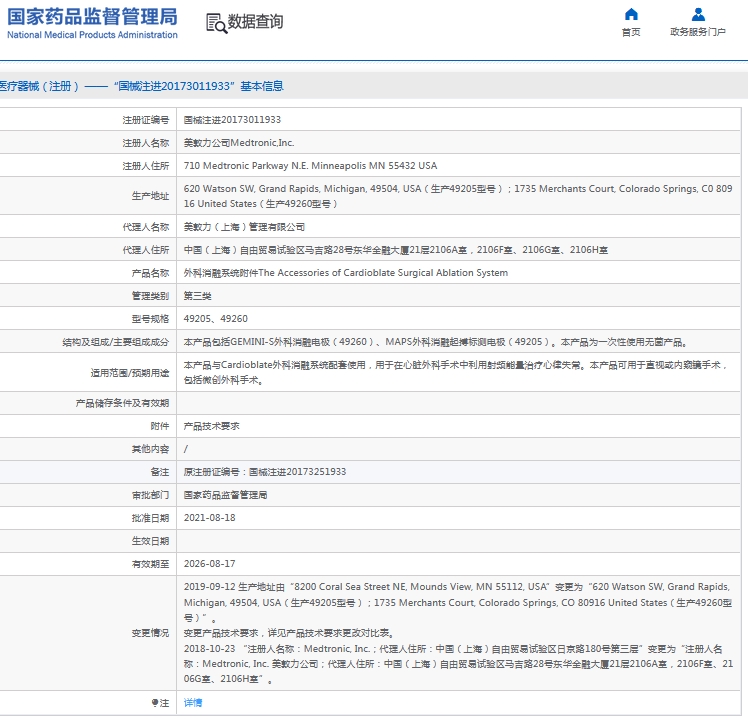Image resolution: width=748 pixels, height=719 pixels.
Task: Click the 型号规格 row label
Action: 150,319
